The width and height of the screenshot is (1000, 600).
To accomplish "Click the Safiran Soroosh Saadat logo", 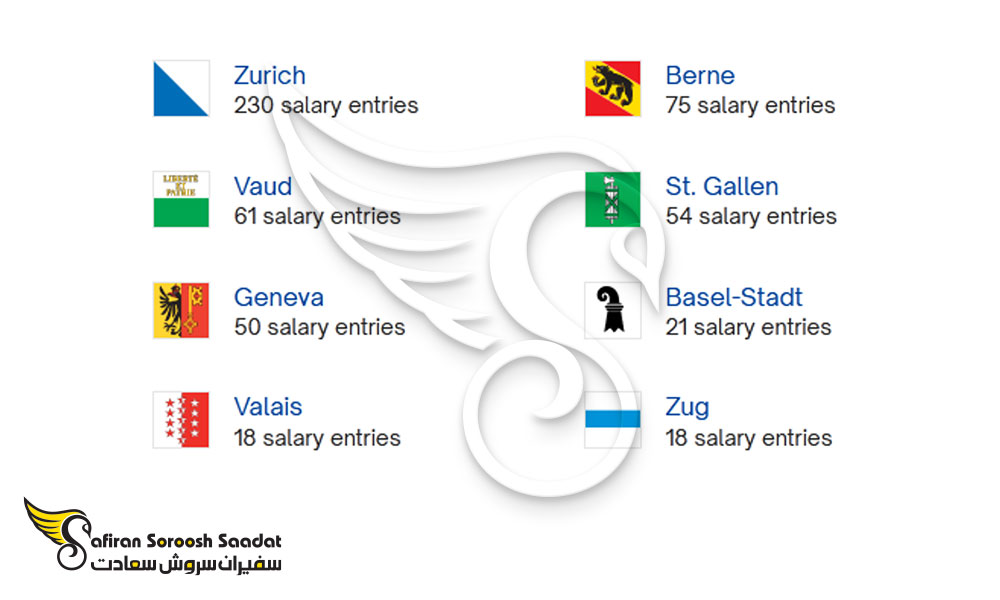I will click(x=153, y=534).
